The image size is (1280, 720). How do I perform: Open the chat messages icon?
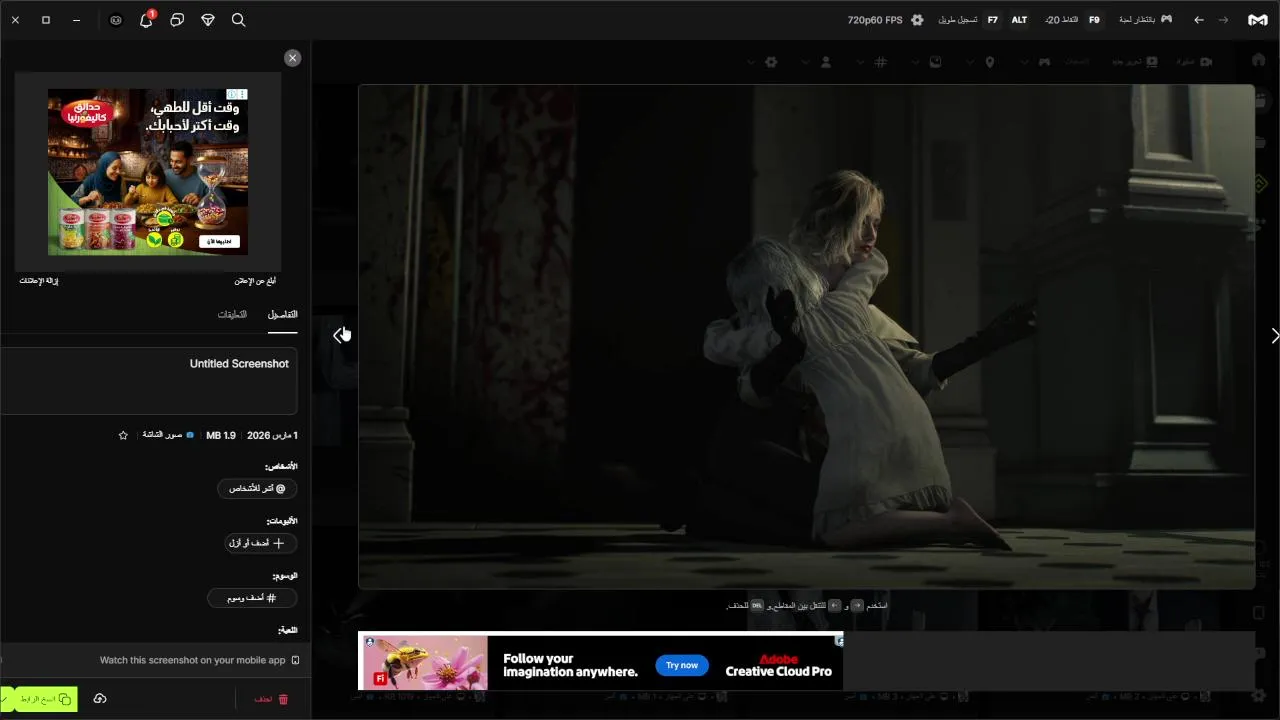coord(177,20)
